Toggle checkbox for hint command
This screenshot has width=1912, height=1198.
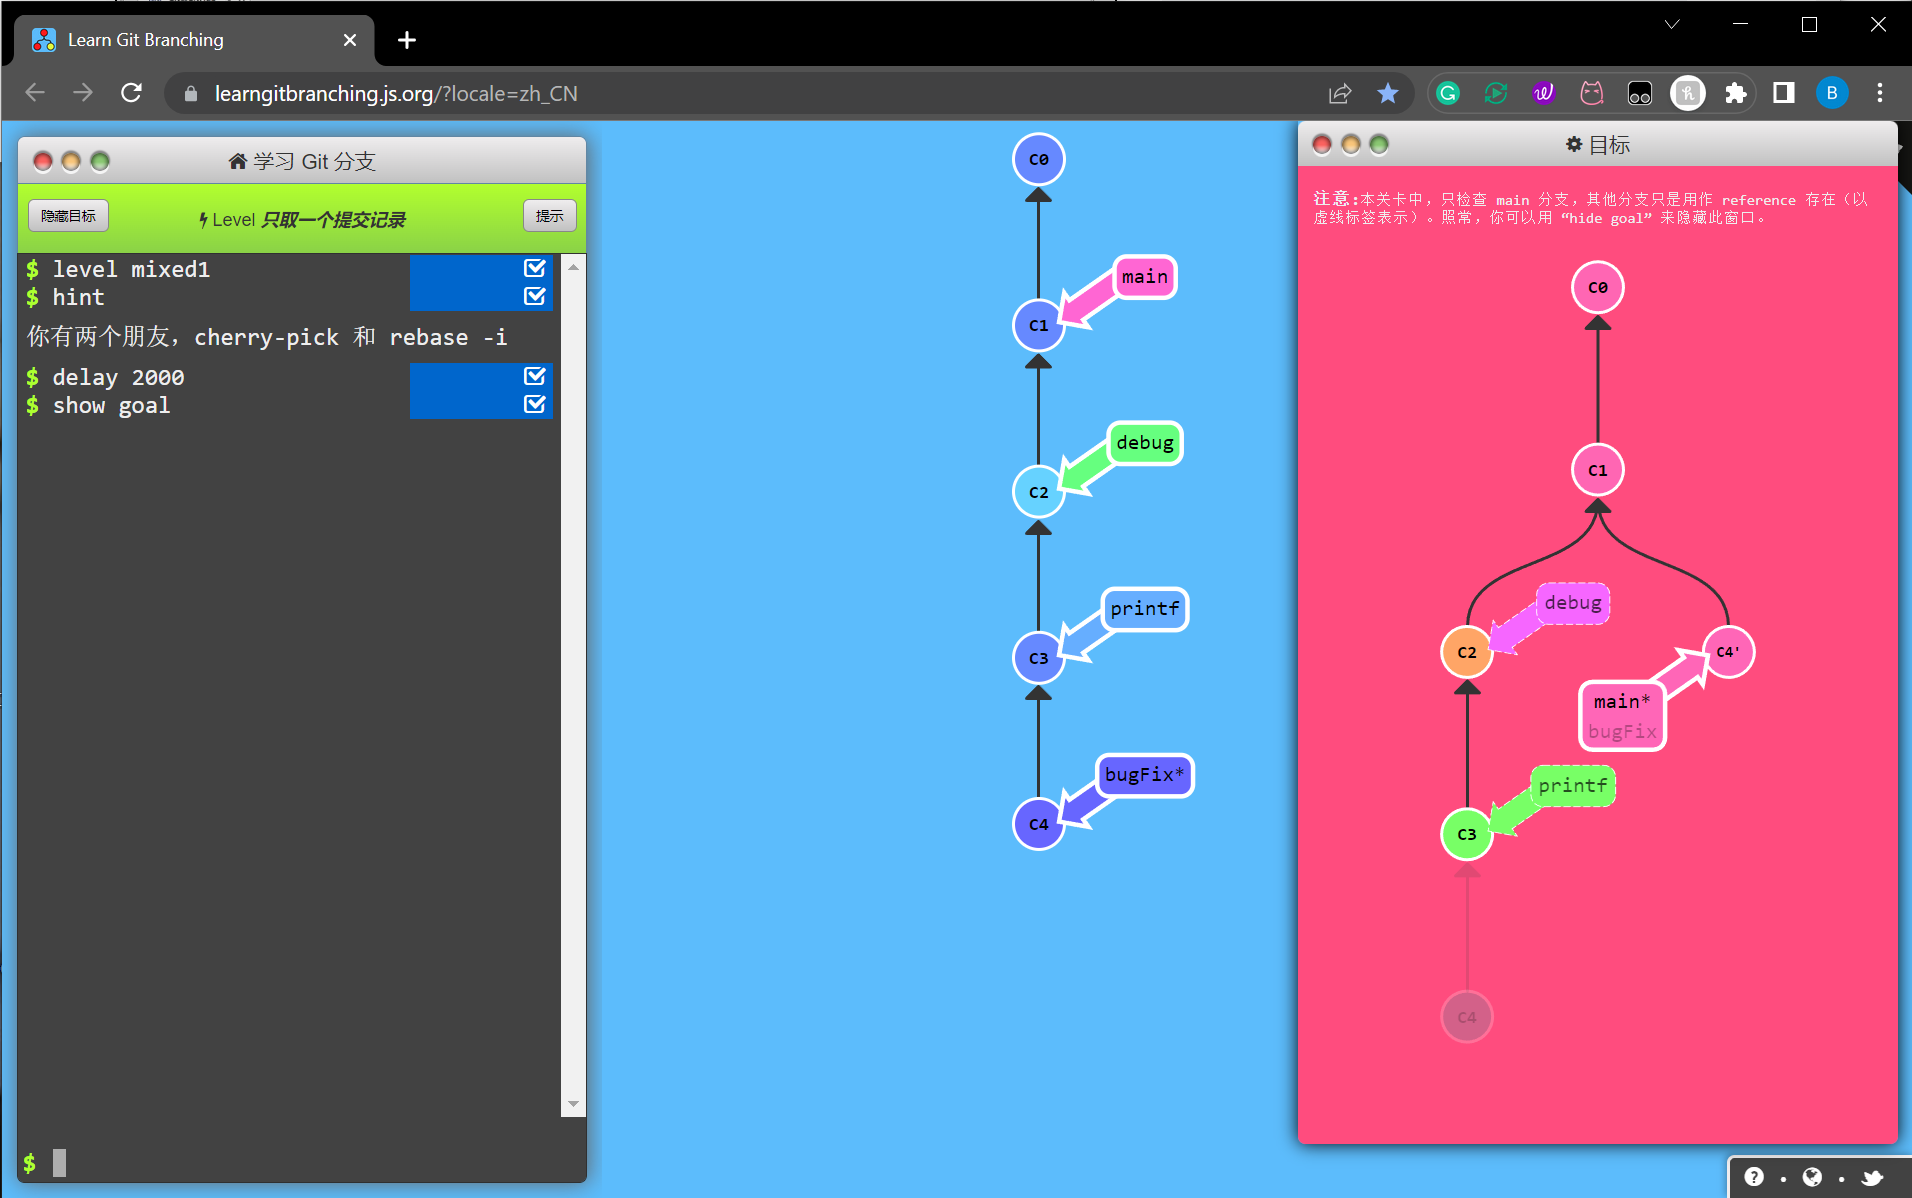coord(535,296)
